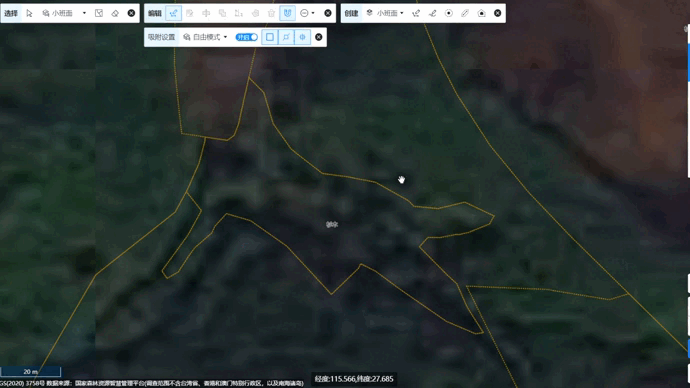690x388 pixels.
Task: Toggle the square snap option button
Action: [270, 37]
